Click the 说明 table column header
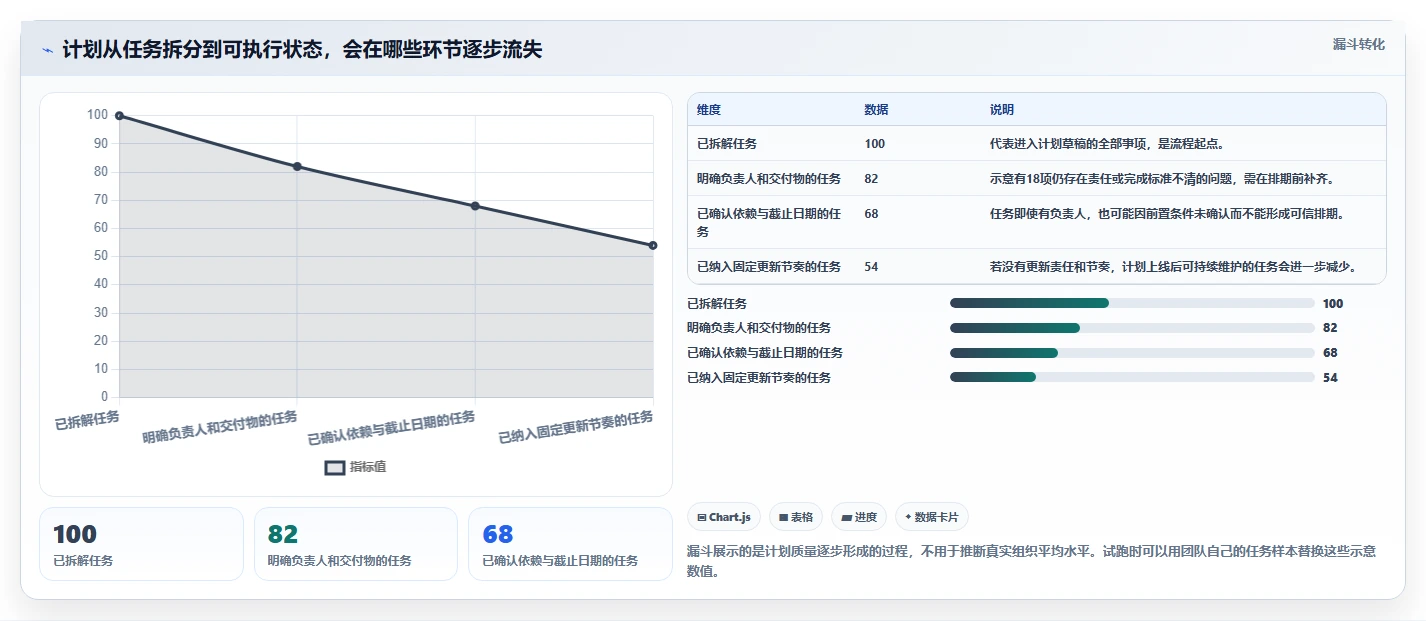Screen dimensions: 1426x621 click(1002, 109)
